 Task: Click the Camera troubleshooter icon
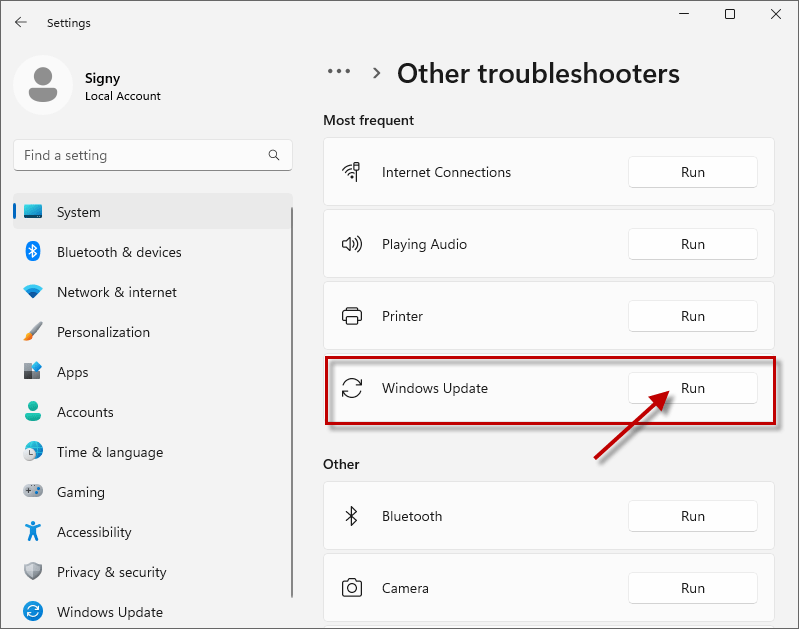click(352, 588)
